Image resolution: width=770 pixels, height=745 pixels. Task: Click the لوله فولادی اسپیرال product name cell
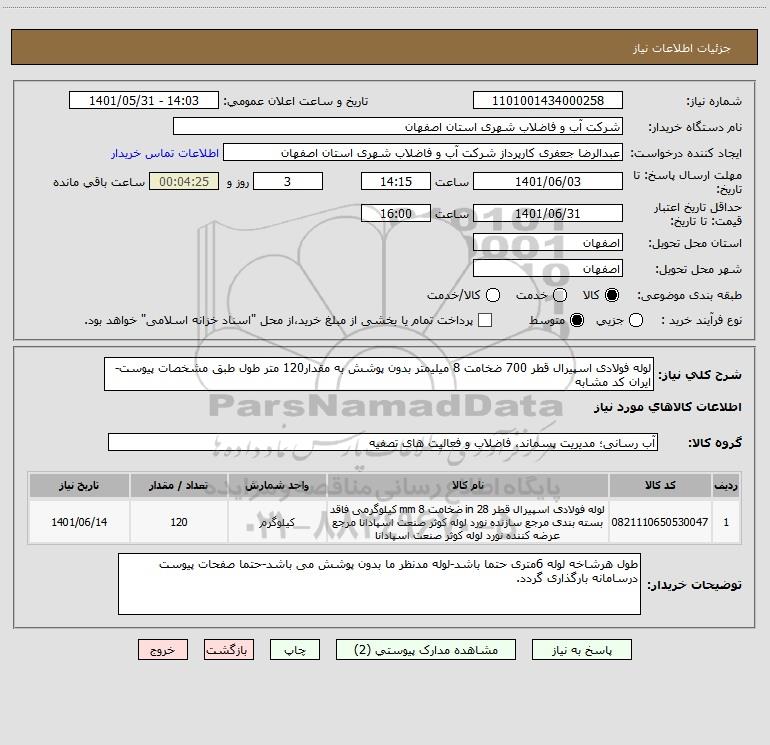[x=468, y=522]
